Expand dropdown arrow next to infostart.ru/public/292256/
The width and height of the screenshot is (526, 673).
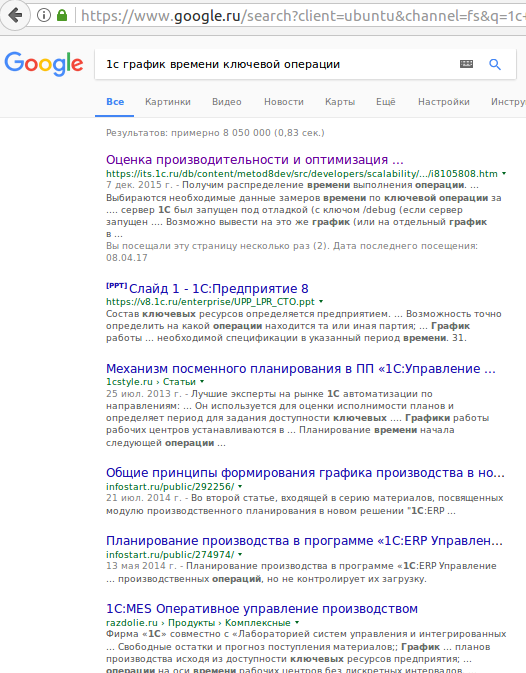coord(240,486)
